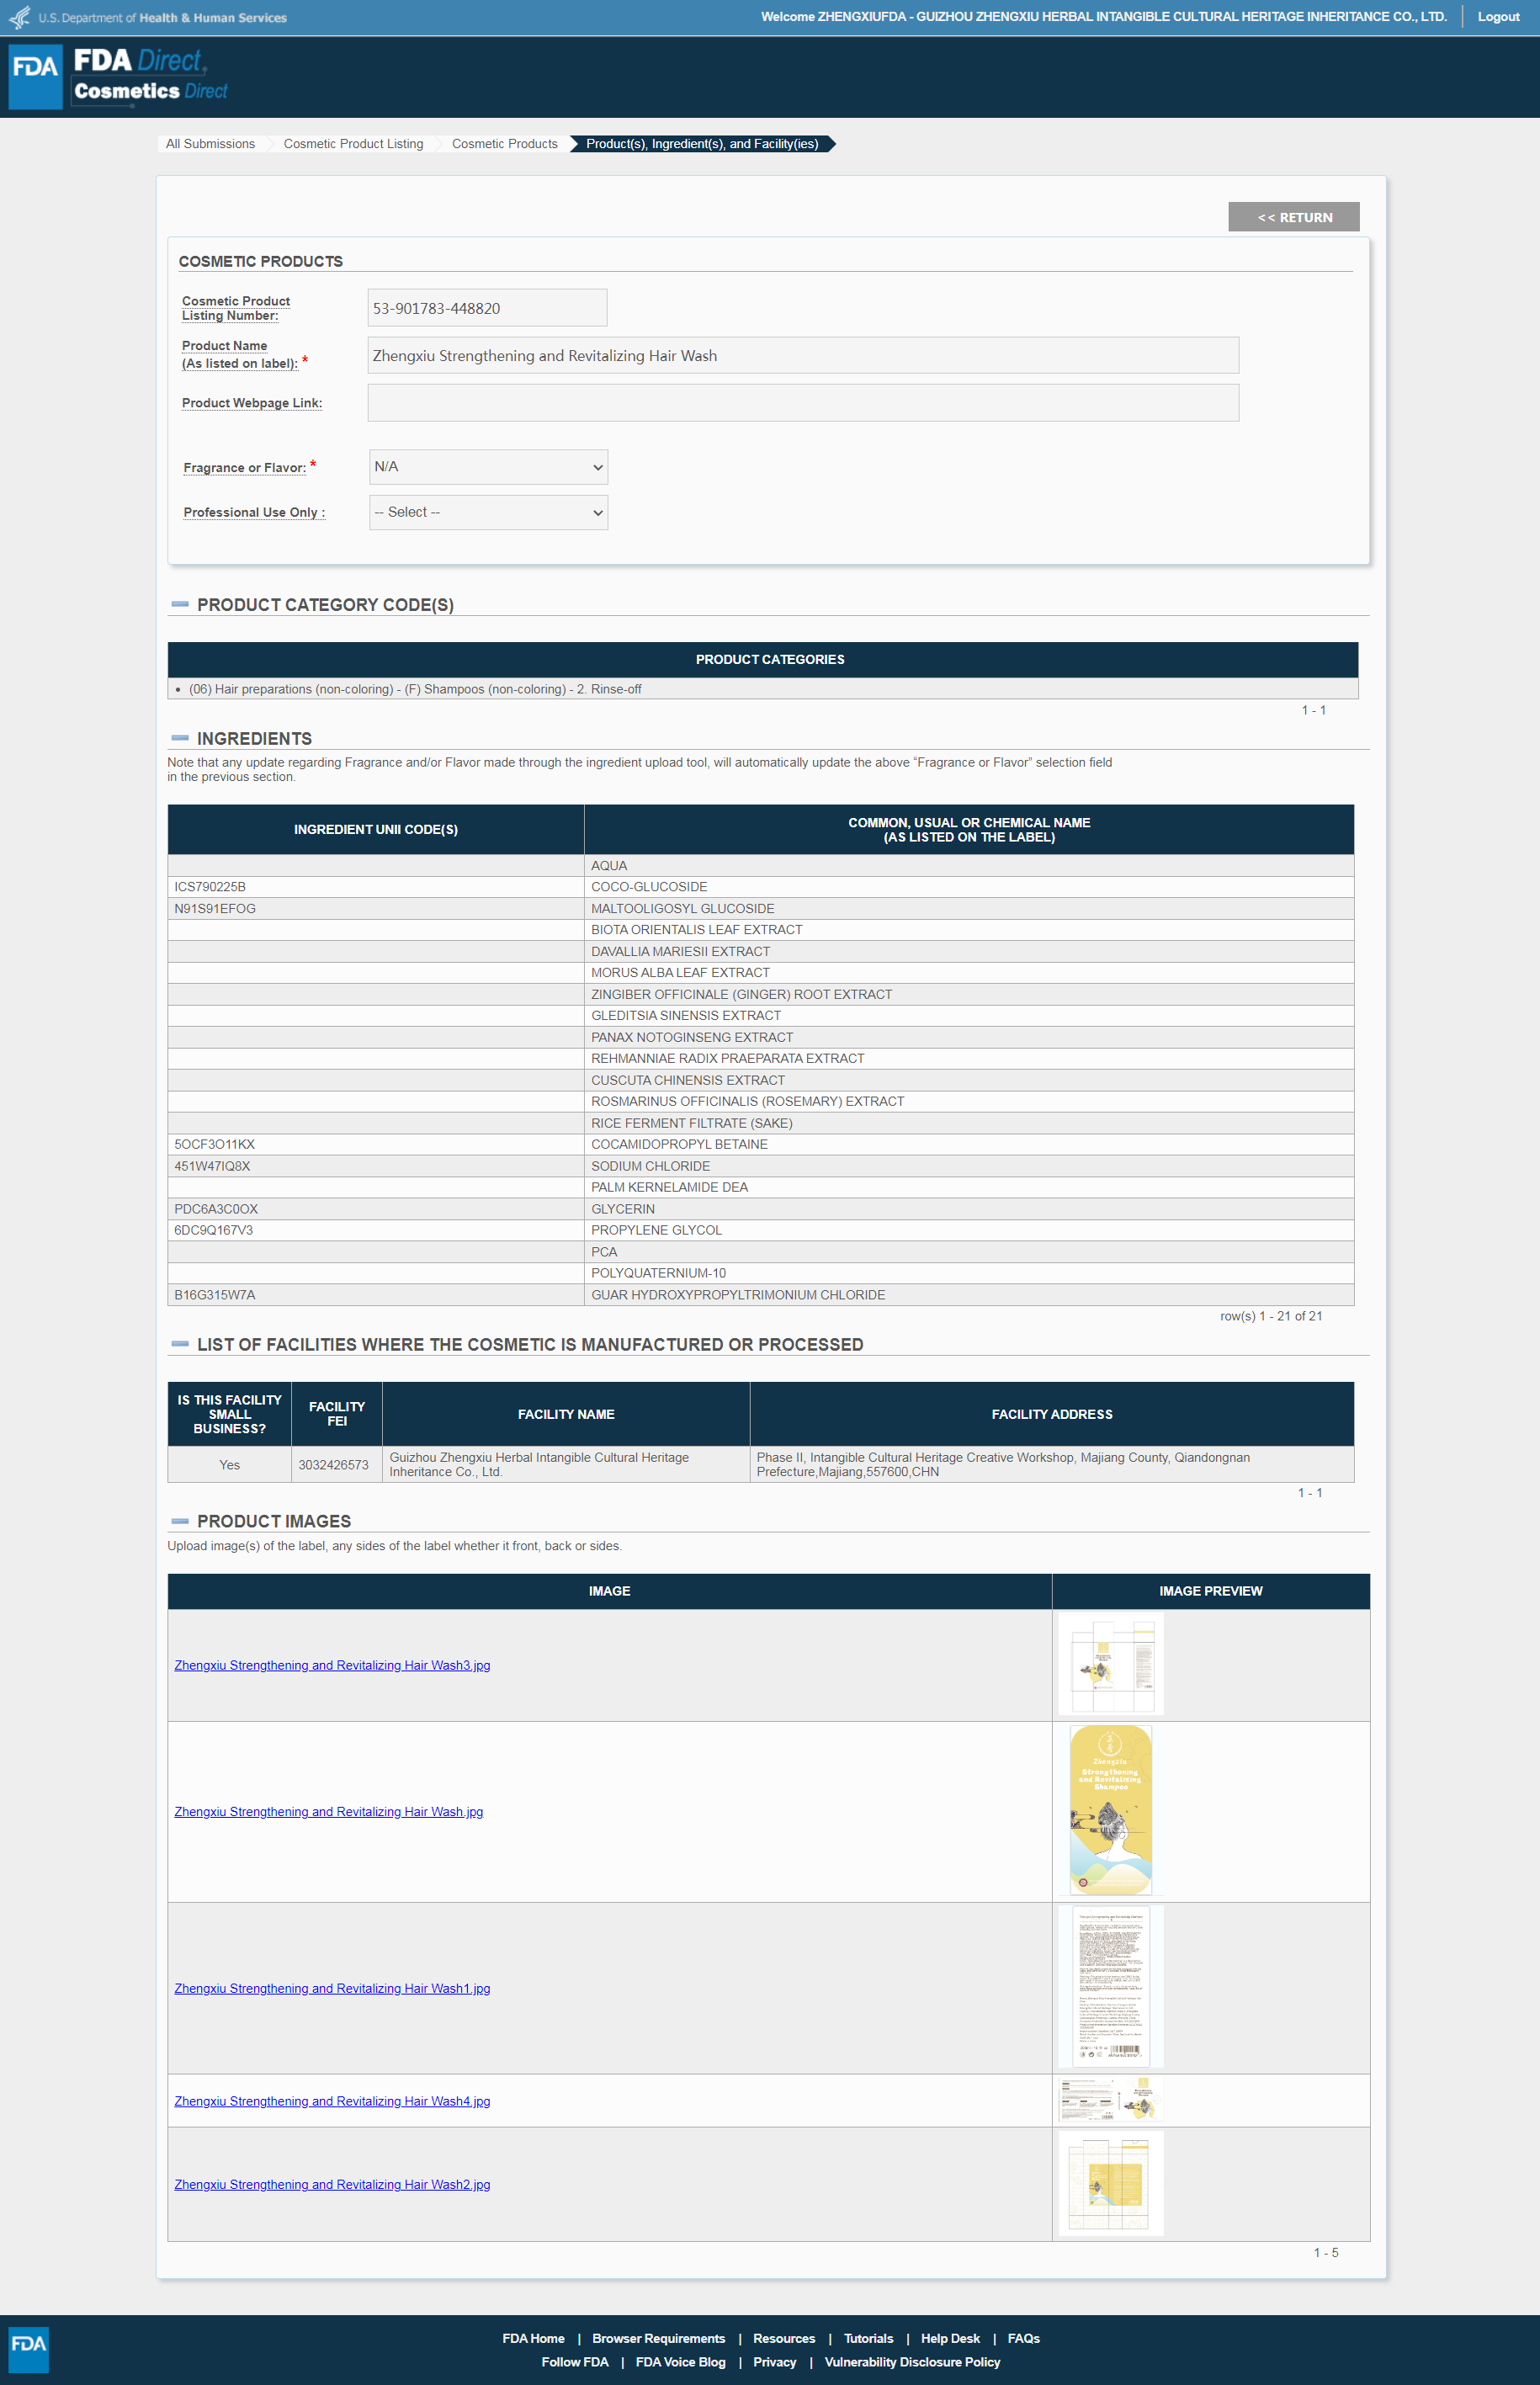View the Hair Wash1.jpg label text preview thumbnail

point(1110,1987)
